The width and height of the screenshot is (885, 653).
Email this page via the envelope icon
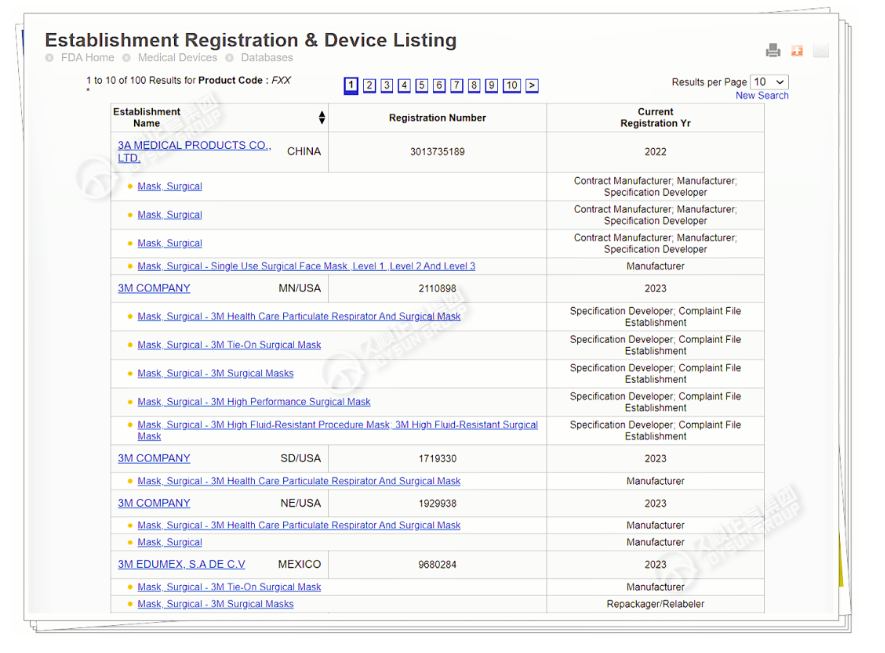coord(821,51)
